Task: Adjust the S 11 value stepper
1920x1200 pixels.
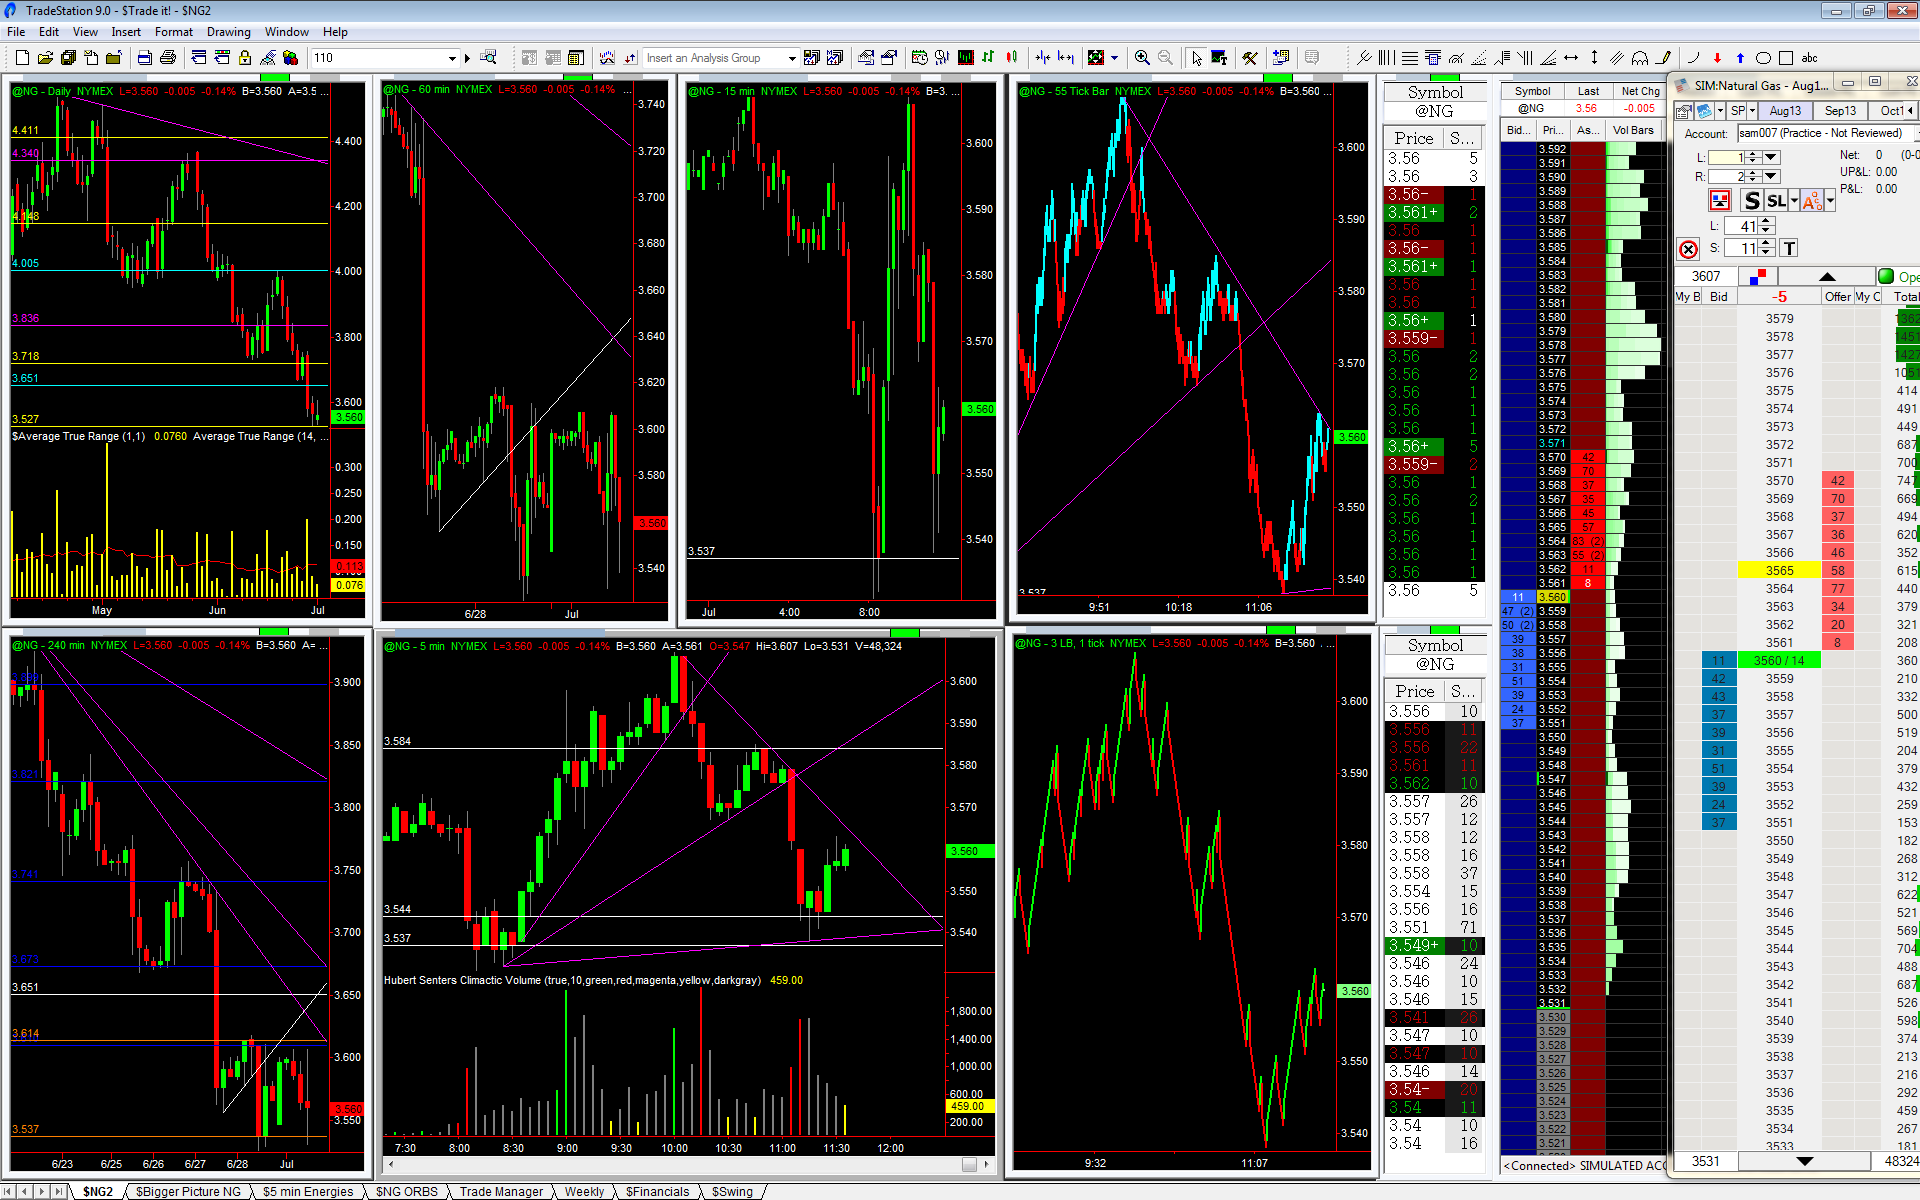Action: 1767,248
